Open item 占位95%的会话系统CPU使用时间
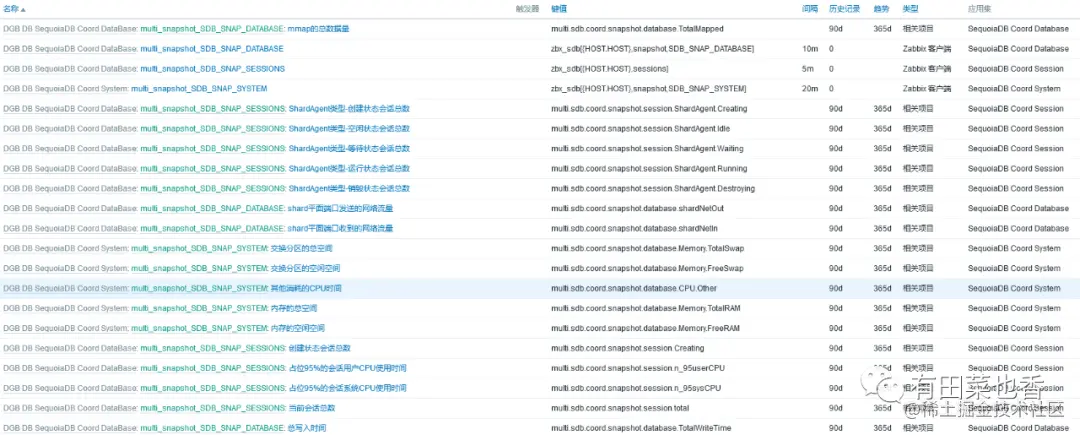1080x435 pixels. [x=348, y=388]
